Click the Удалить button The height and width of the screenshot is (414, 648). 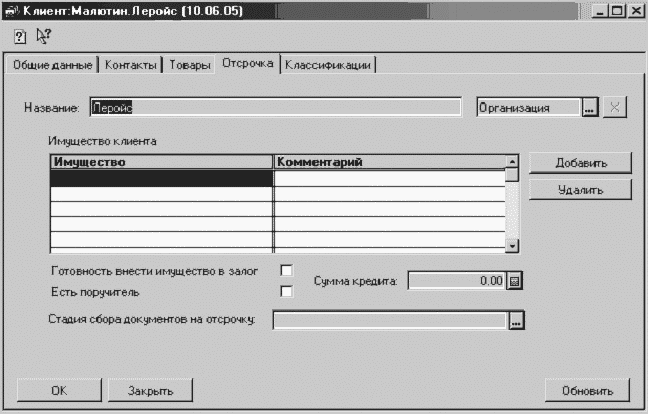(x=566, y=188)
